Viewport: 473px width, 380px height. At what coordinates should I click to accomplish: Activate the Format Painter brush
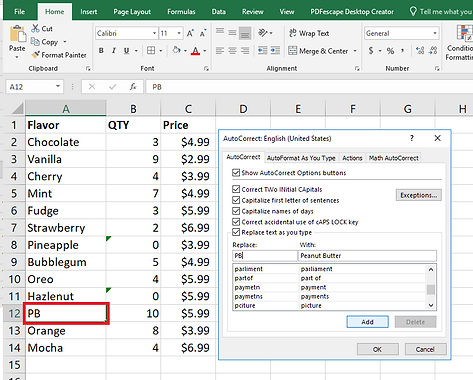(x=35, y=54)
